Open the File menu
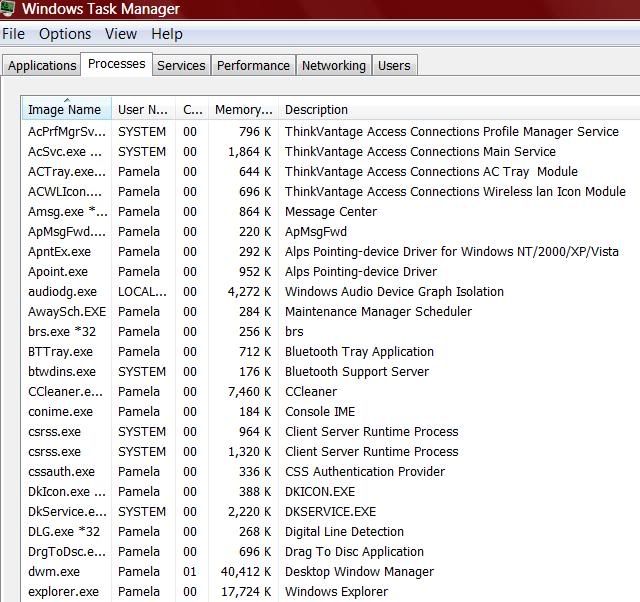This screenshot has width=640, height=602. (14, 34)
